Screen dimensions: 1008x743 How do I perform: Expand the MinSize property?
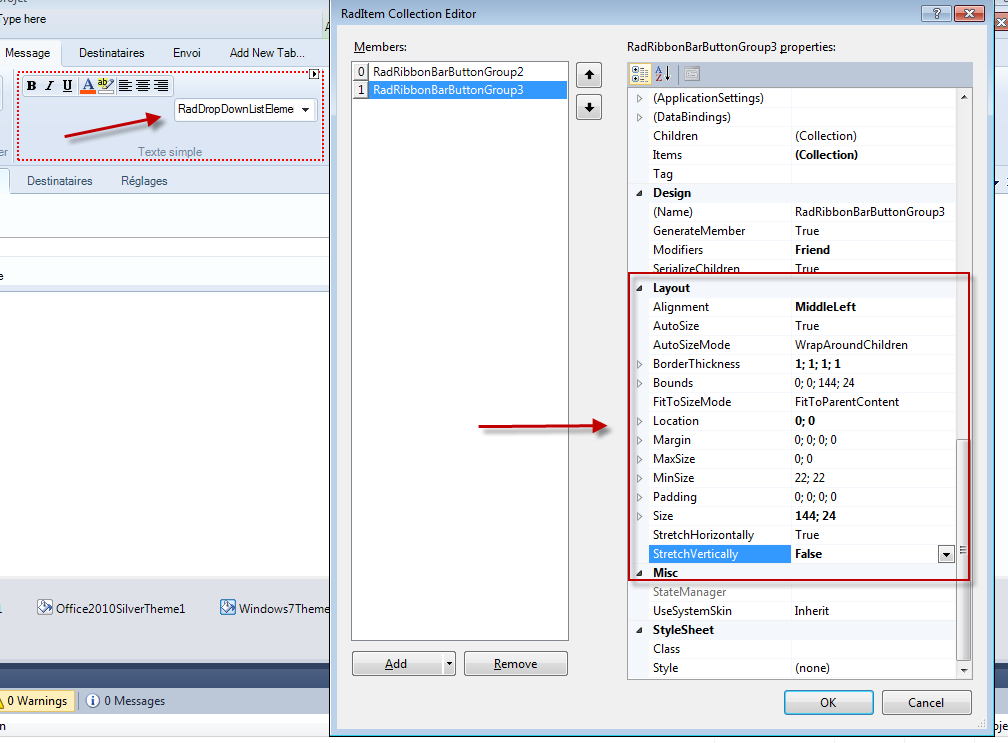click(639, 478)
